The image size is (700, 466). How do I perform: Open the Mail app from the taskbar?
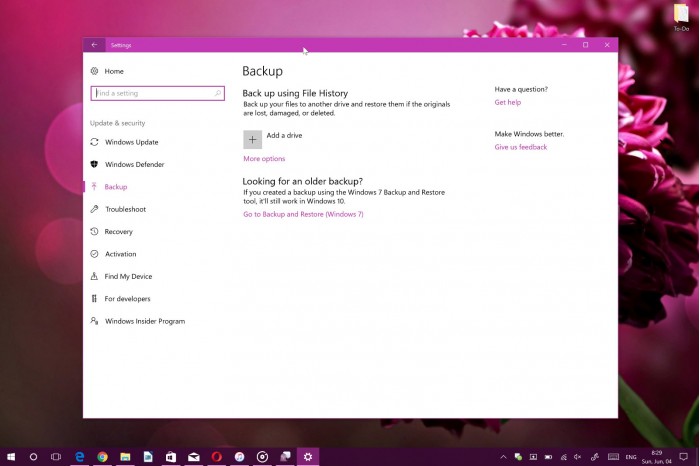(x=193, y=457)
